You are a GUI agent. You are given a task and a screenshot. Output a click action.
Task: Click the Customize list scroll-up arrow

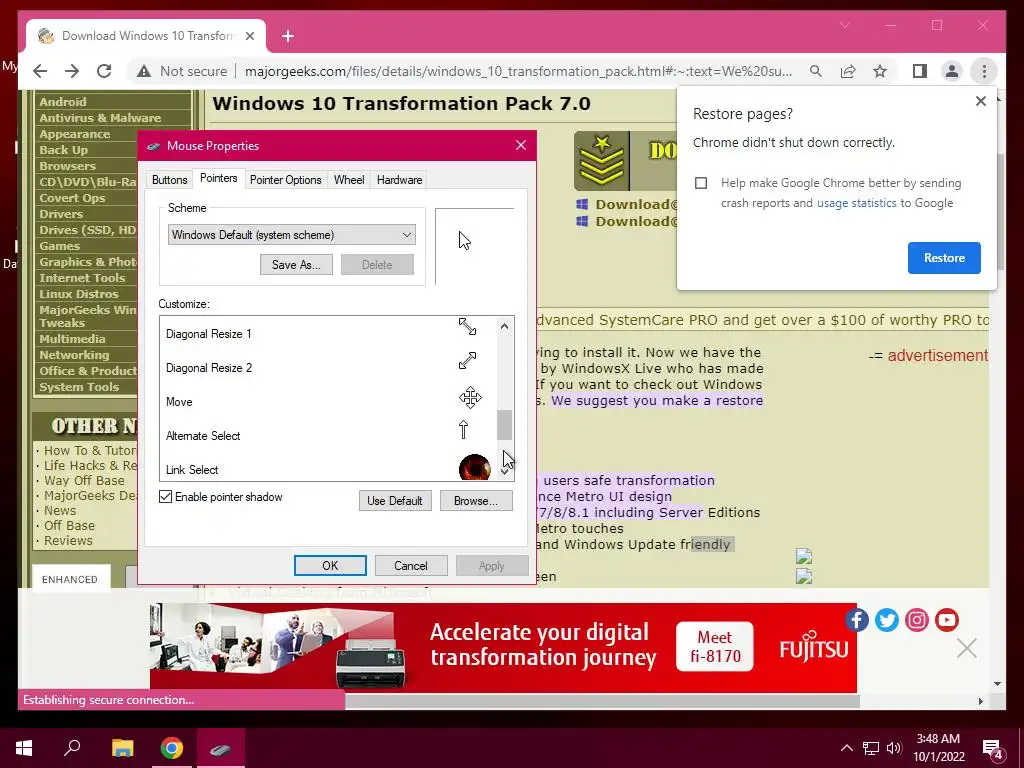point(504,326)
